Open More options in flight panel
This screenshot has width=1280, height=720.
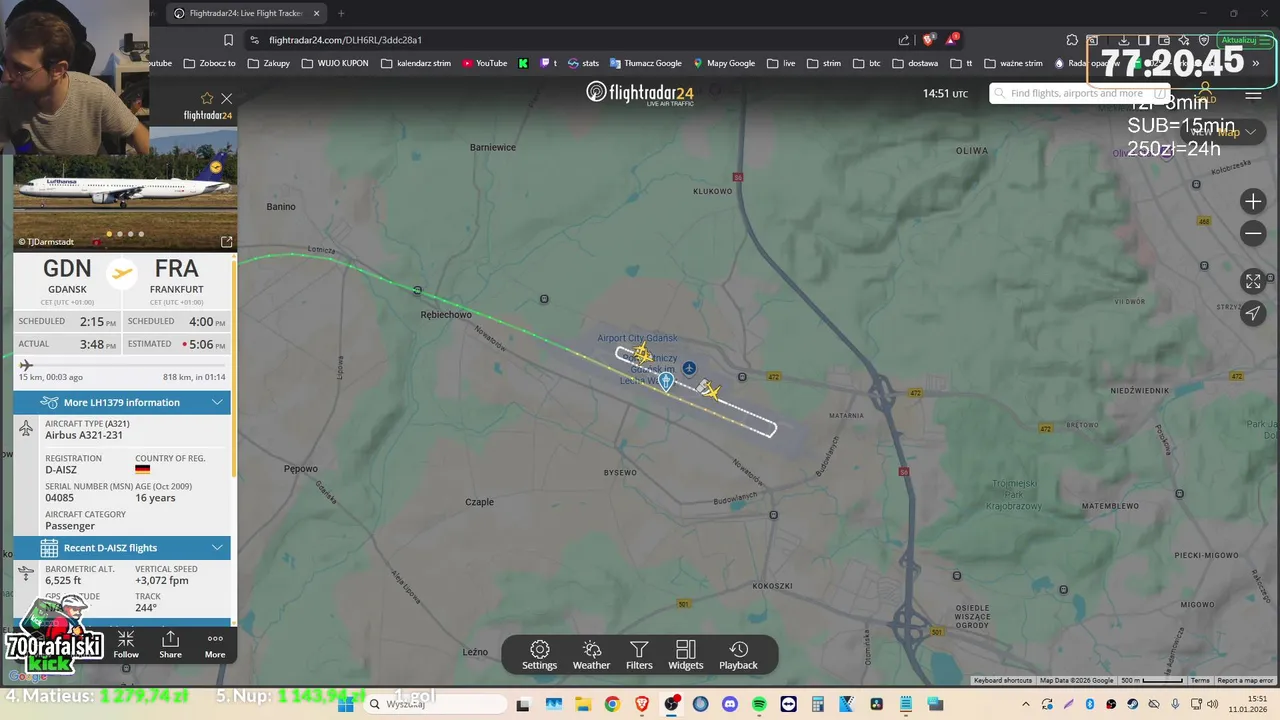(x=215, y=645)
